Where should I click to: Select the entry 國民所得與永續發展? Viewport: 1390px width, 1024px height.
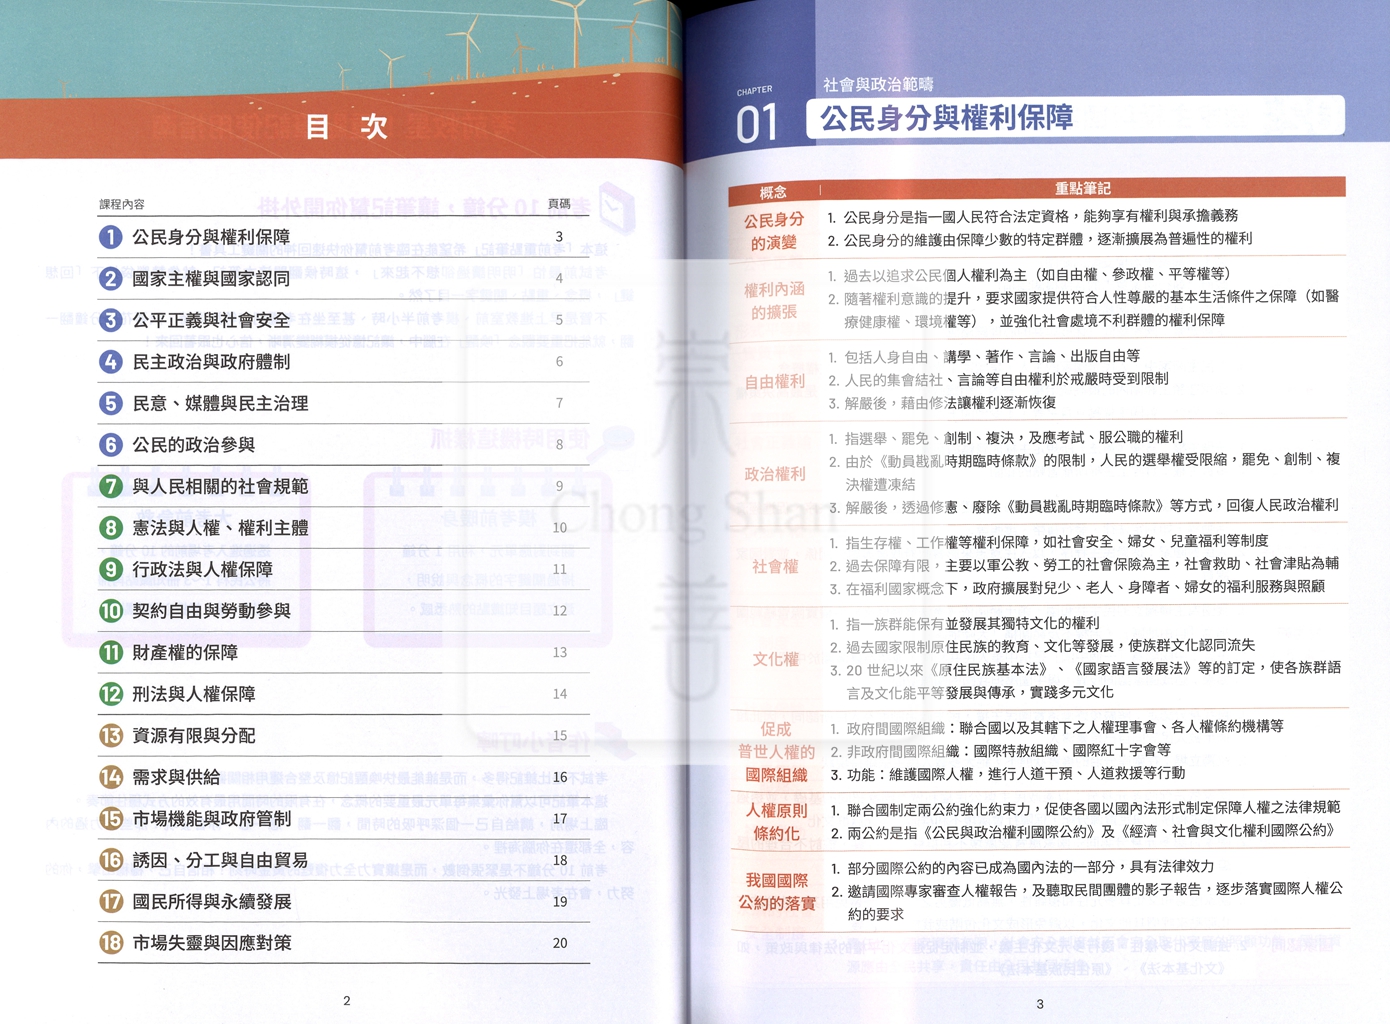(x=211, y=902)
